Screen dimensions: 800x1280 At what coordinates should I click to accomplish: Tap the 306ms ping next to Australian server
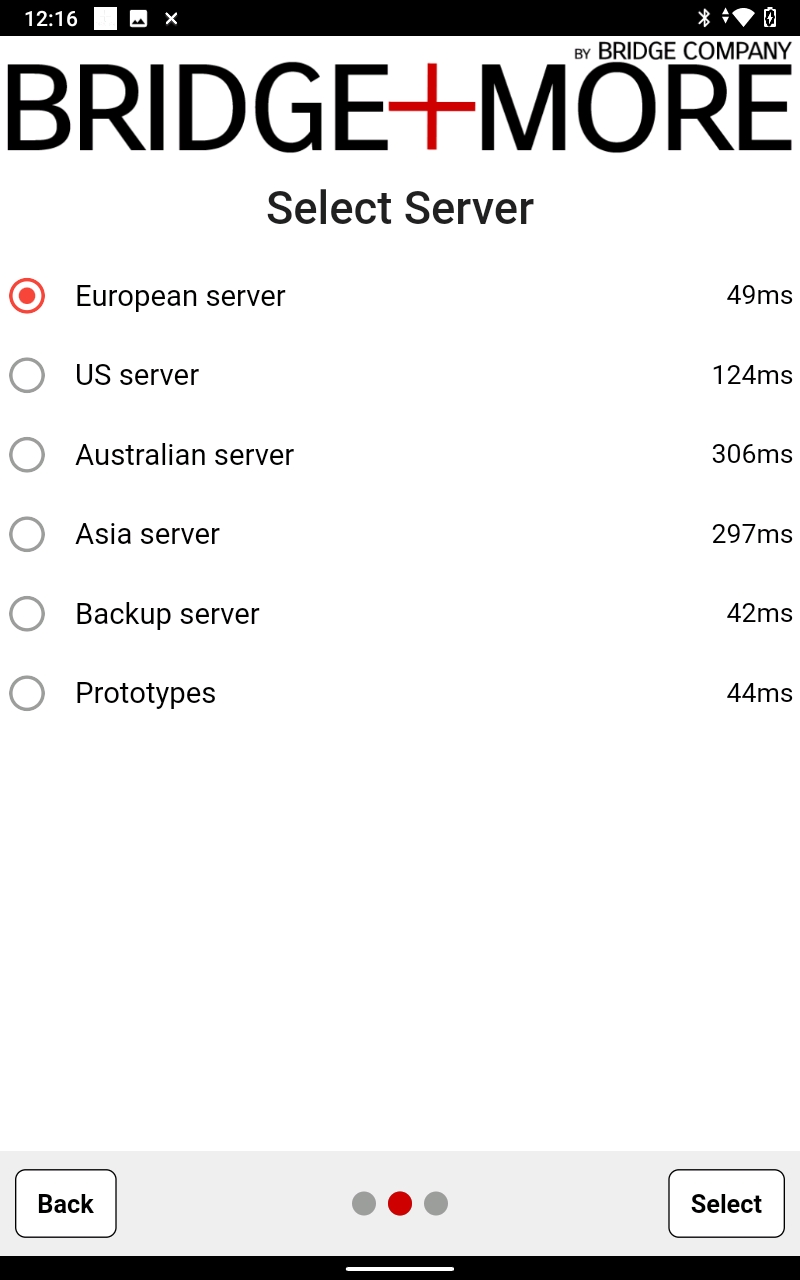pos(752,454)
